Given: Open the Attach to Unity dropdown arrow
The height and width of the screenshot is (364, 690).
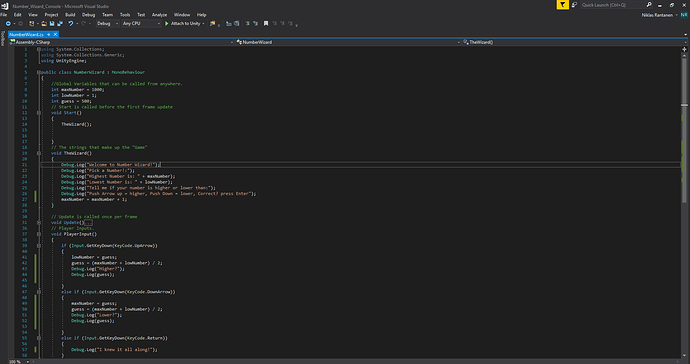Looking at the screenshot, I should click(x=203, y=23).
